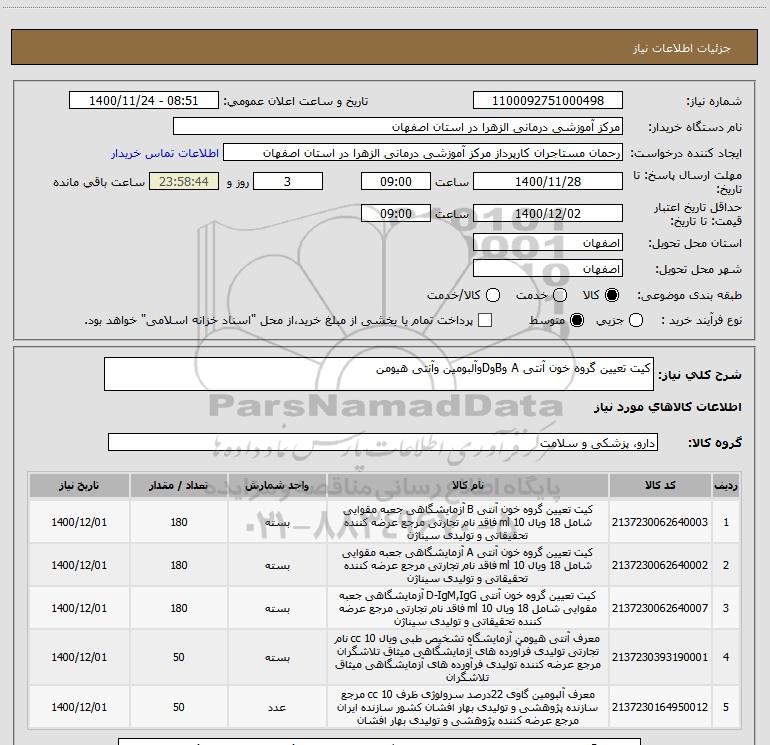Click the goods group field دارو، پزشکی و سلامت

point(383,442)
